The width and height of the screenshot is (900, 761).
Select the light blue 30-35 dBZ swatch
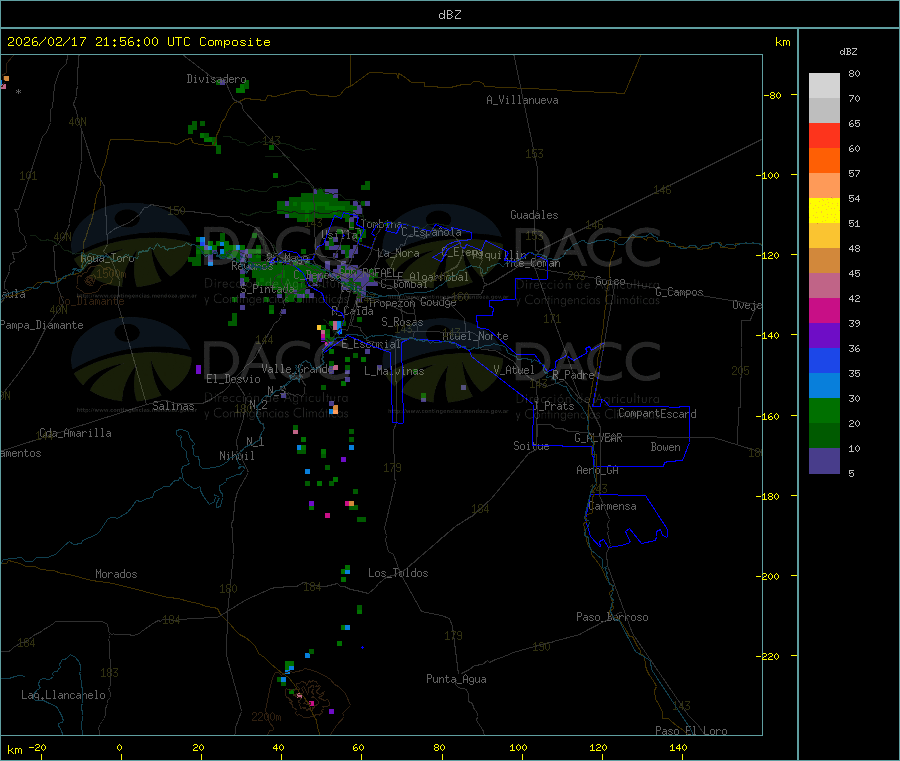click(x=824, y=386)
